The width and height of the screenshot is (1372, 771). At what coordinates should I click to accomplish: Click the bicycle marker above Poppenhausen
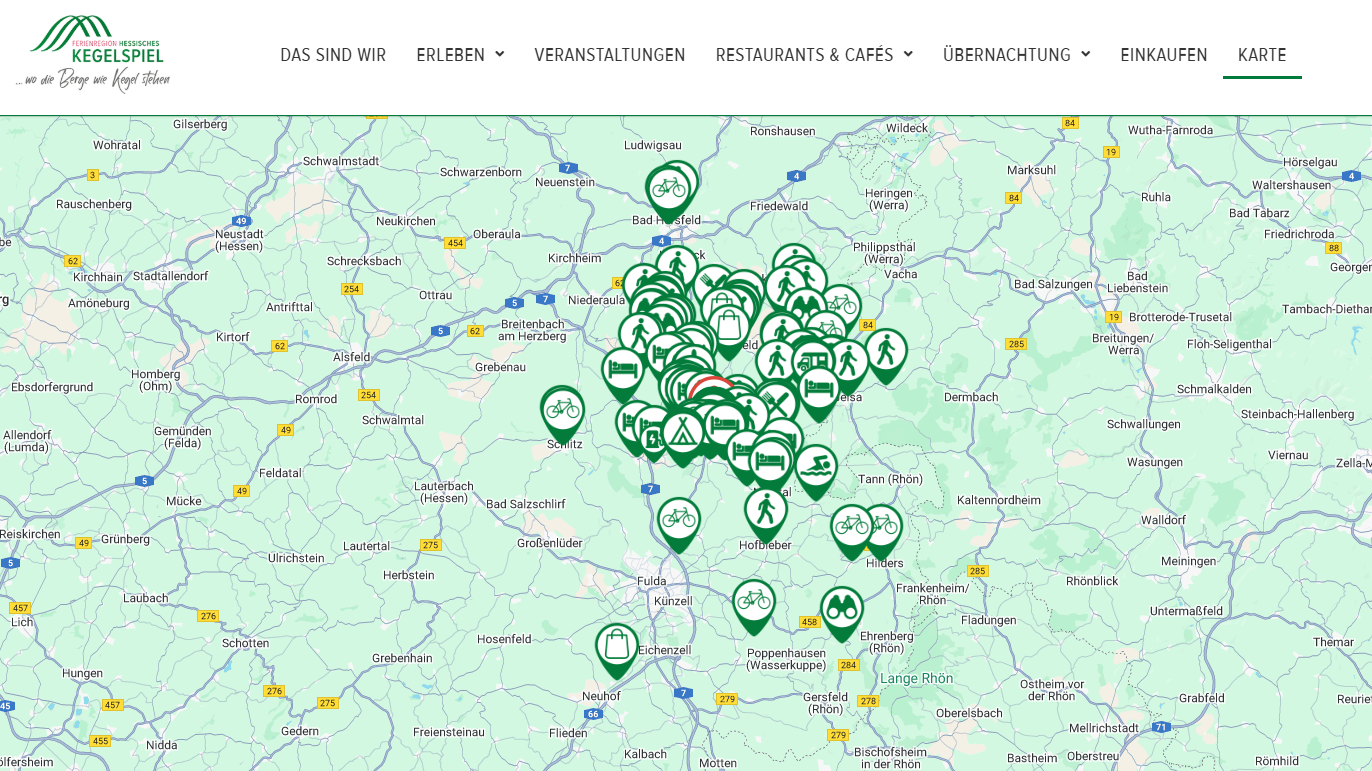[754, 601]
